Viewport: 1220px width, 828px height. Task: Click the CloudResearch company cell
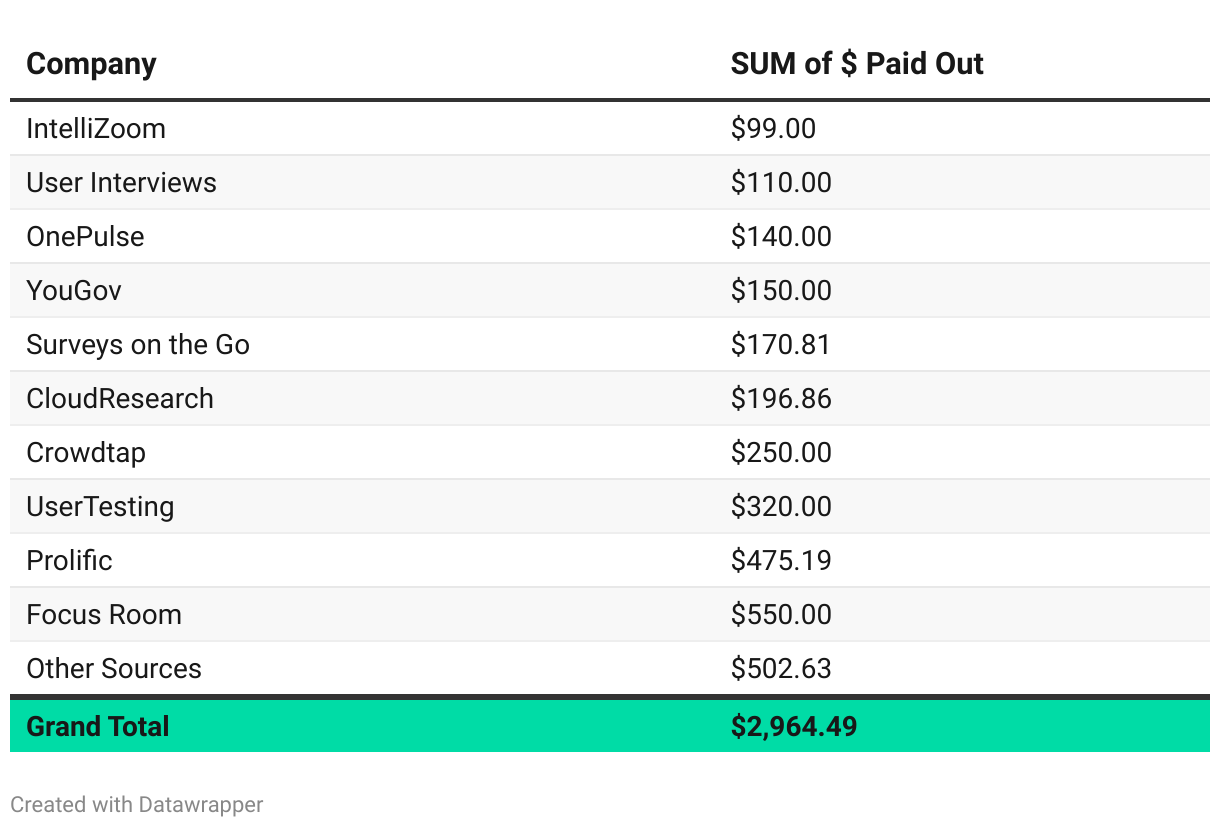pyautogui.click(x=120, y=399)
